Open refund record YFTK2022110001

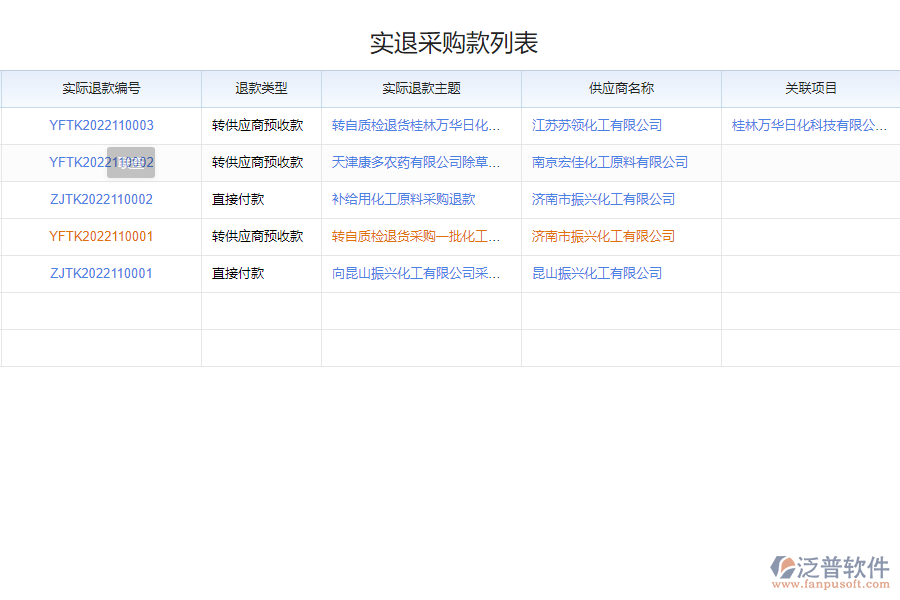pos(103,236)
